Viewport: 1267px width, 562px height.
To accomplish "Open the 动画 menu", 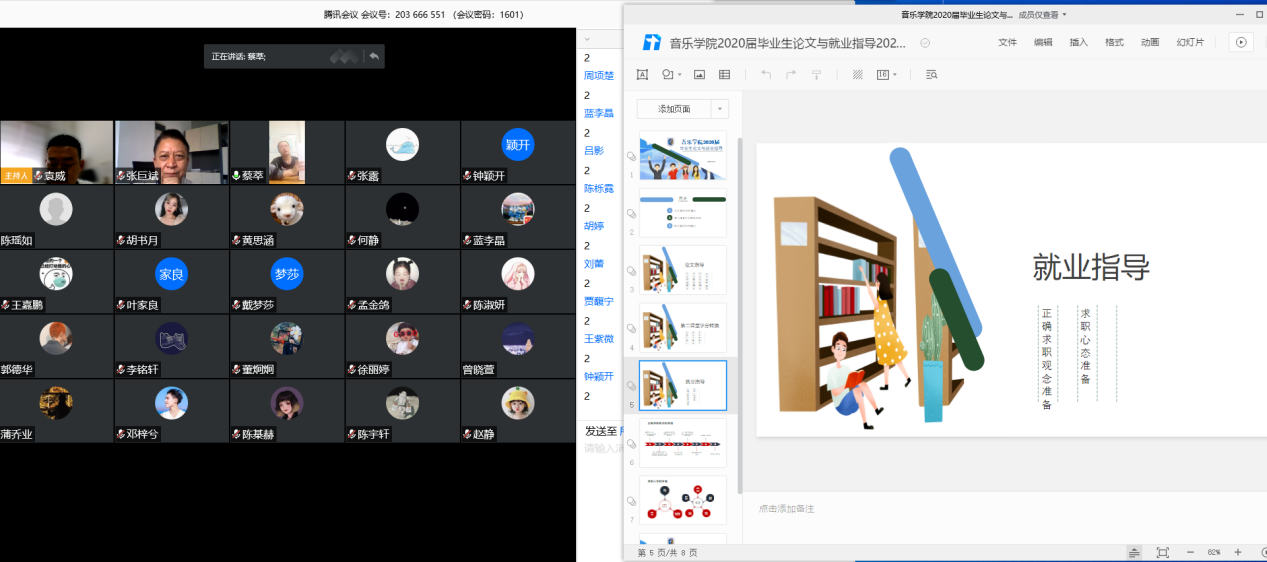I will [x=1150, y=42].
